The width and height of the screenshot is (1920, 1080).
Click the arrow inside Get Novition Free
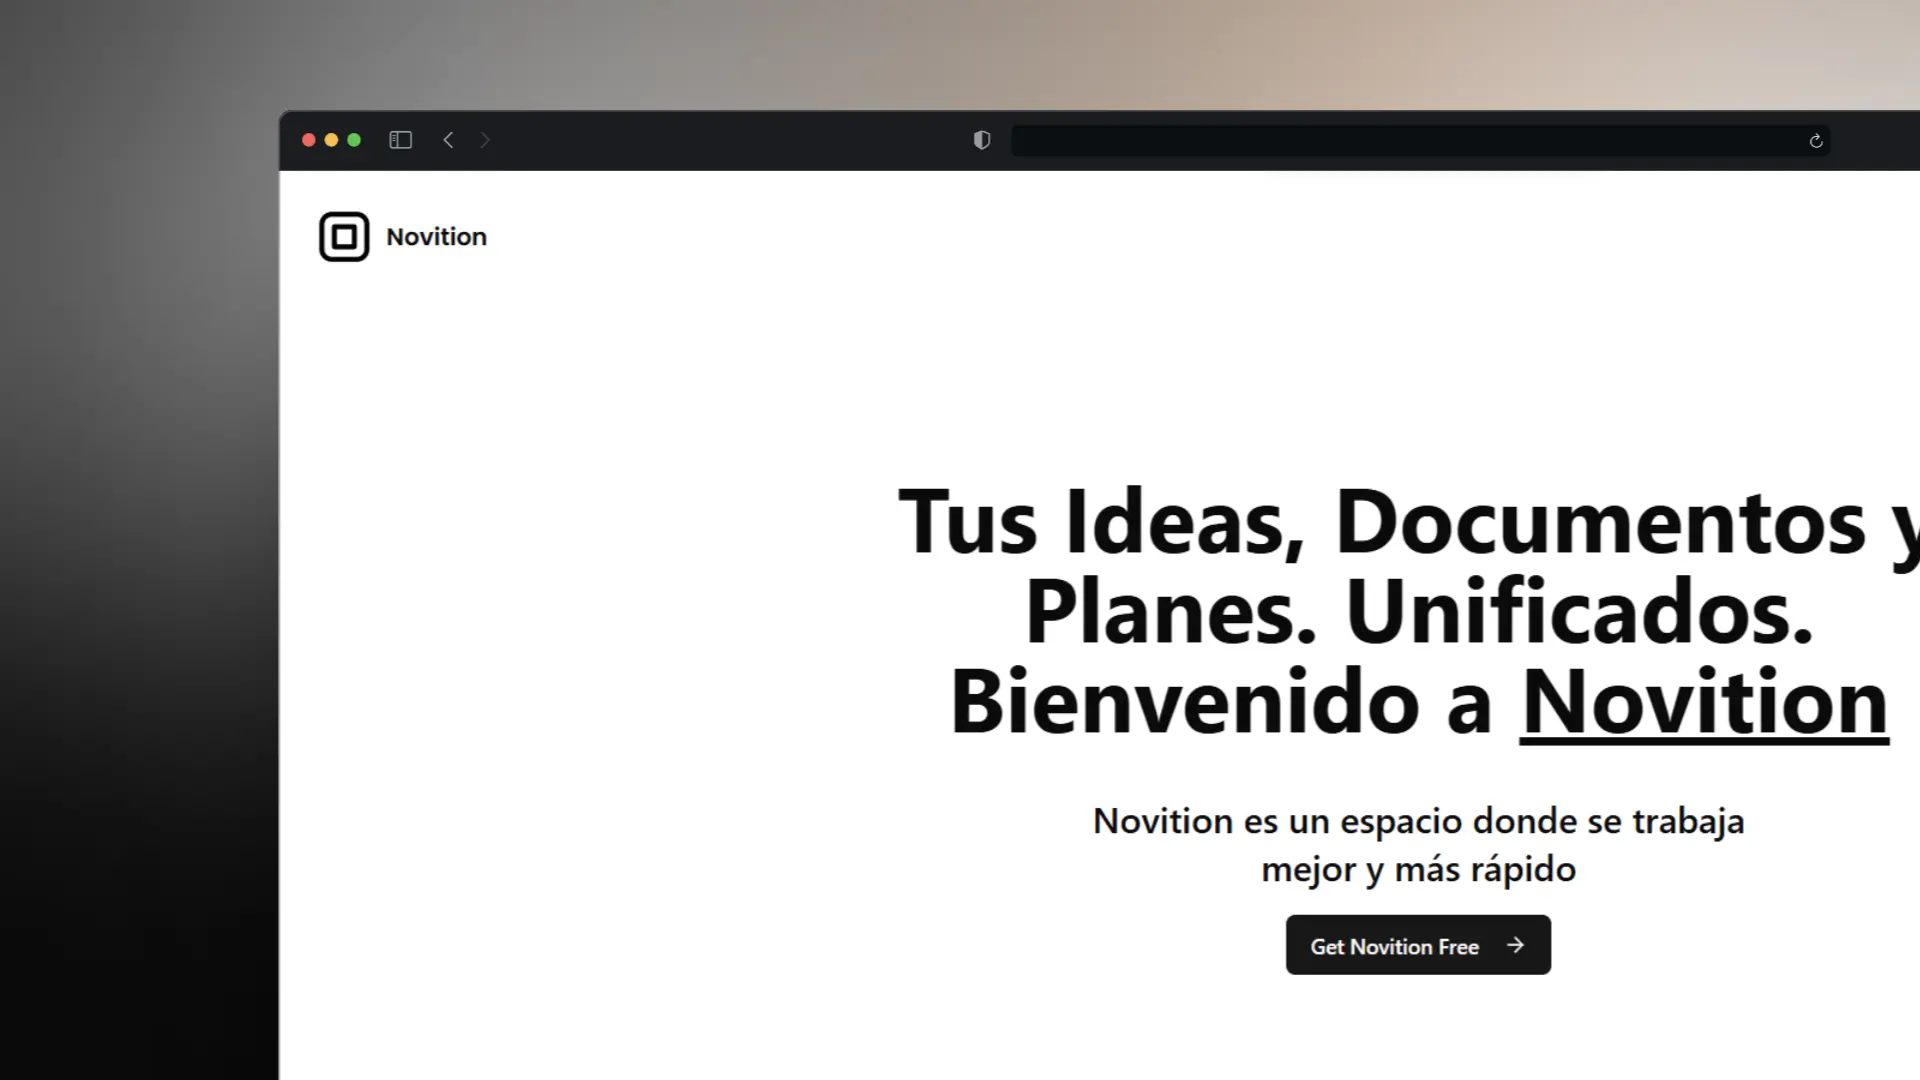point(1515,945)
